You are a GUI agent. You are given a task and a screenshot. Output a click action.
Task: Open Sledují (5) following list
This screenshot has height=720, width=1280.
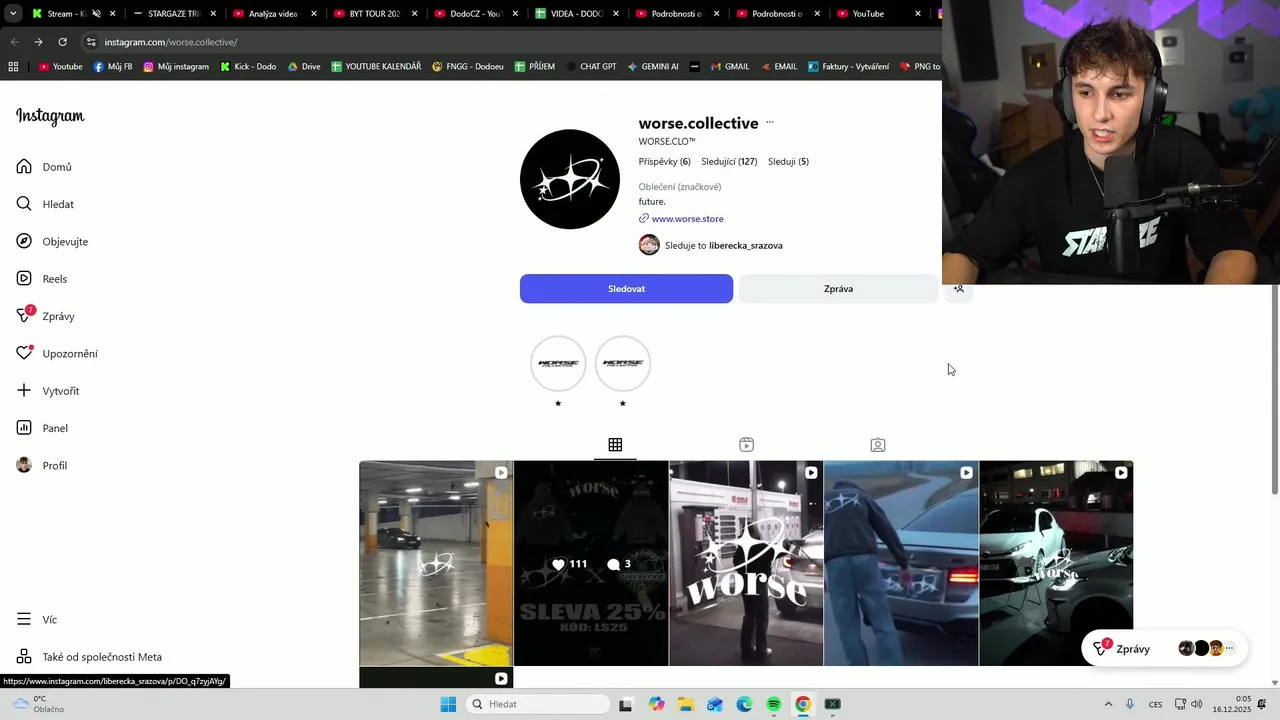click(x=788, y=162)
